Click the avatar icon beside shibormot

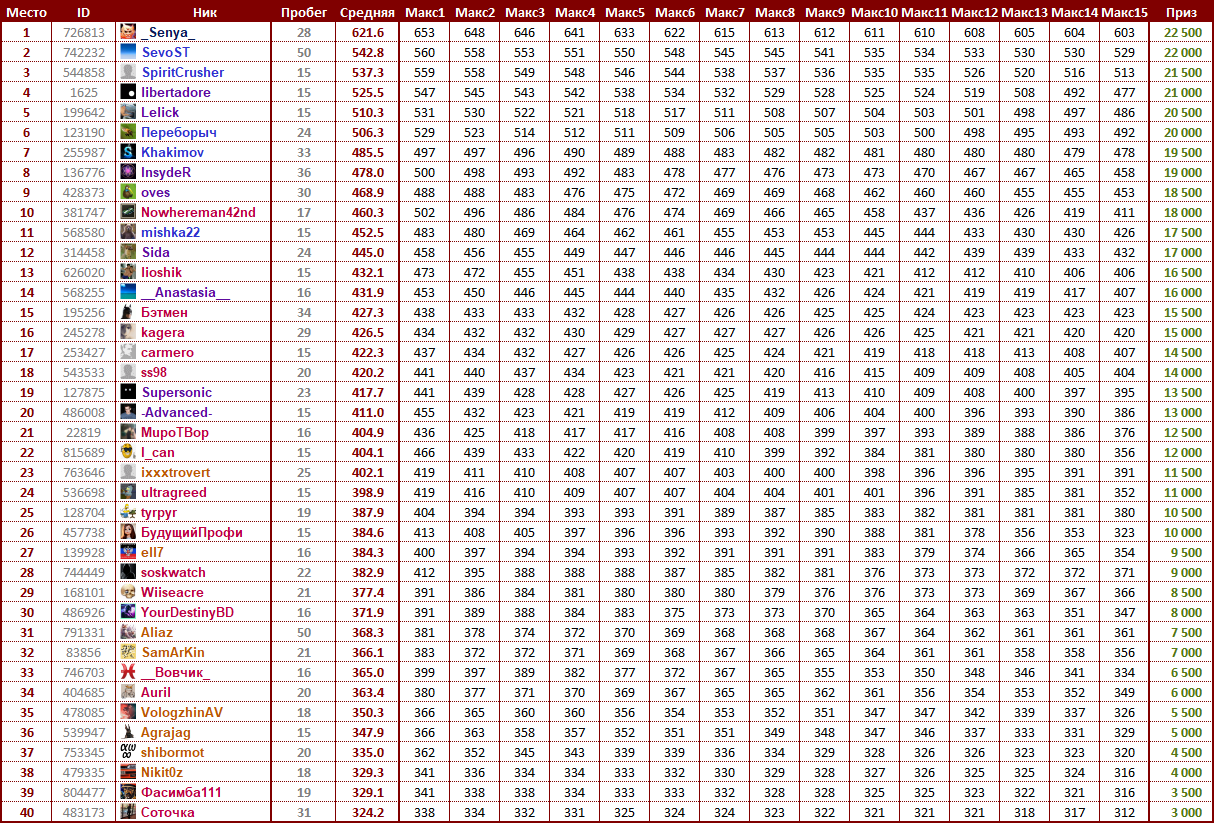[128, 752]
